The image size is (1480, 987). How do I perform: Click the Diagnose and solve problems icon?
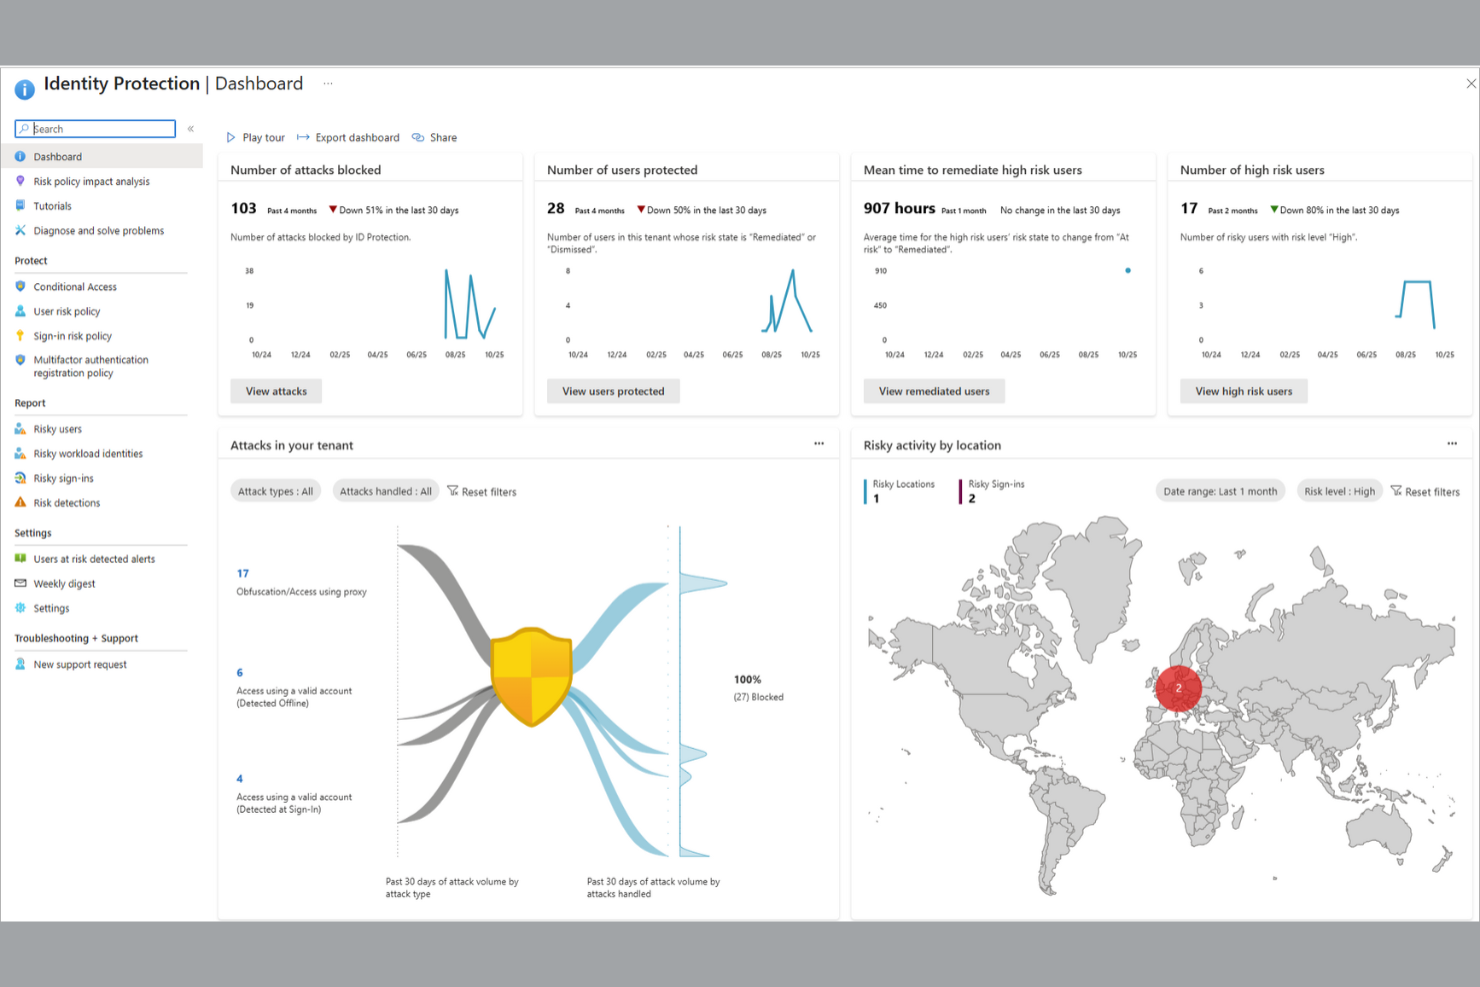pos(20,230)
